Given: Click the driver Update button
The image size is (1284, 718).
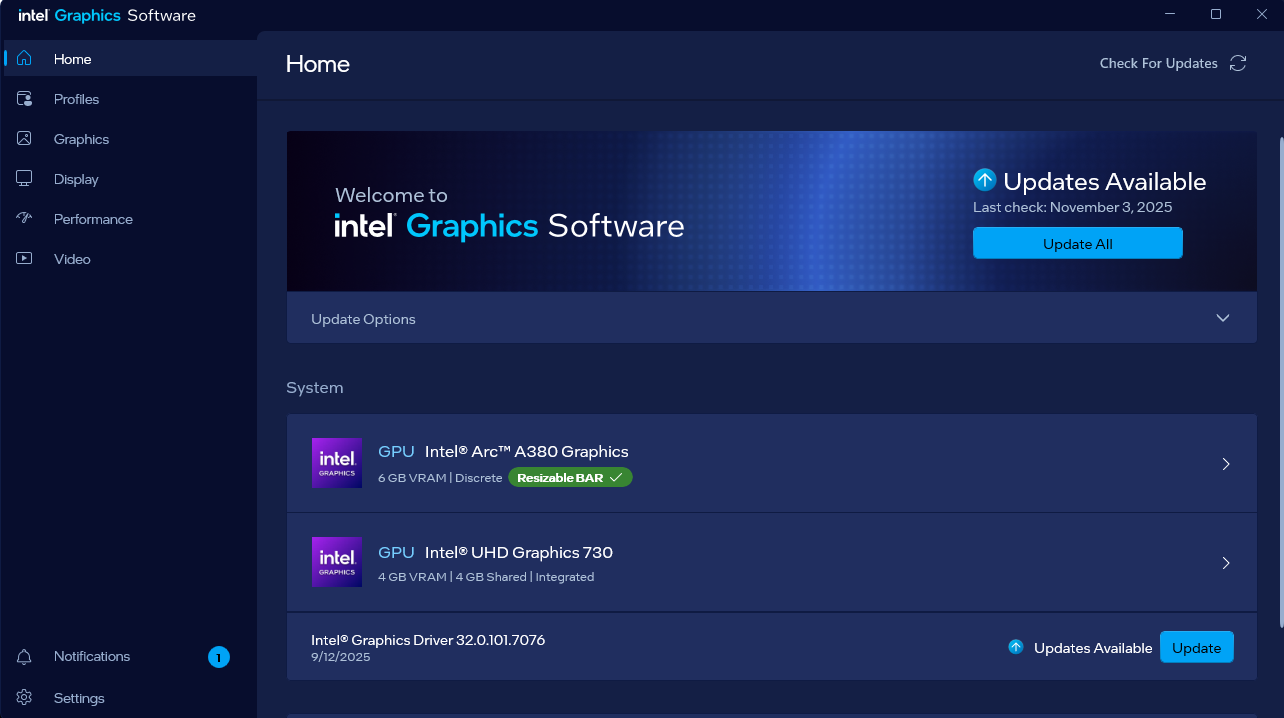Looking at the screenshot, I should pos(1197,647).
